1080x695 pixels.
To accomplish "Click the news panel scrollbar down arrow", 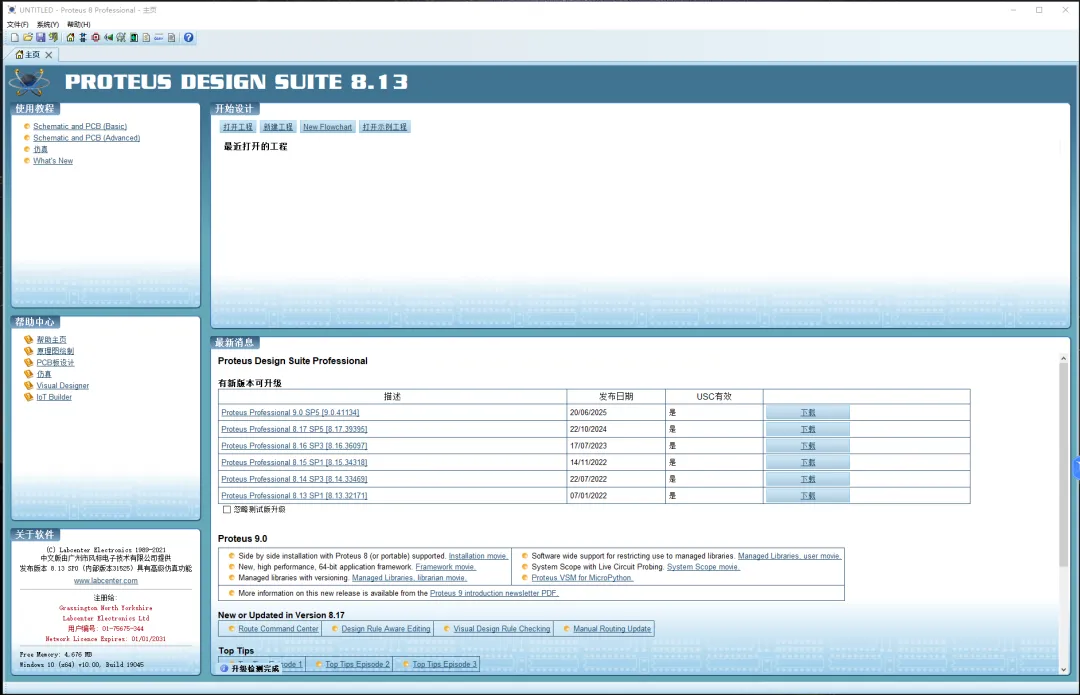I will [1063, 670].
